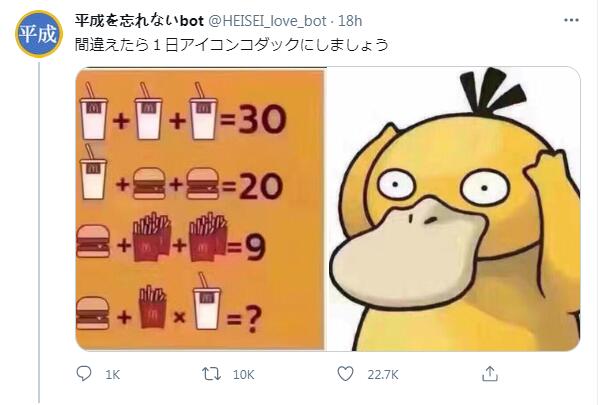Click the =? final equation row

click(169, 302)
